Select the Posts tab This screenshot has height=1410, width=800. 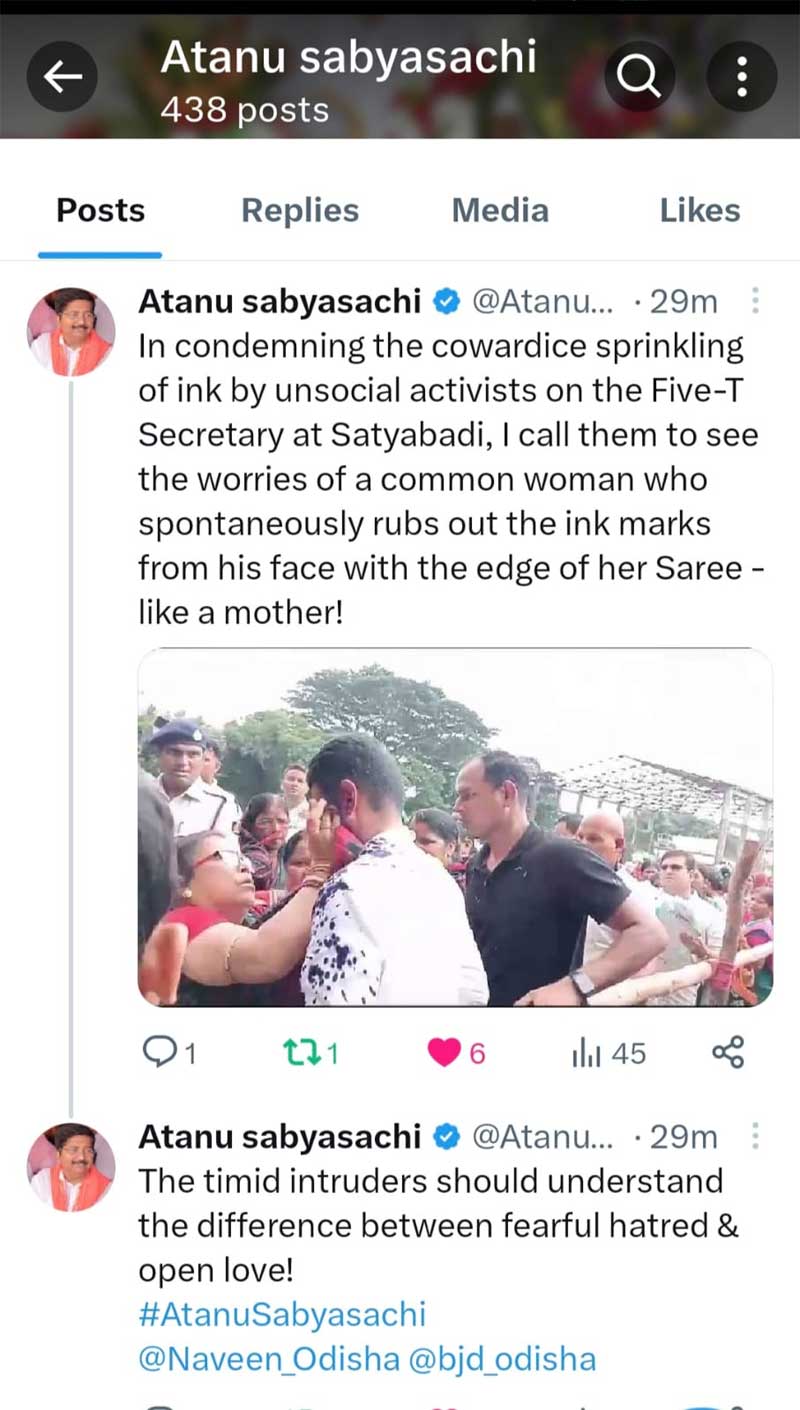[100, 211]
